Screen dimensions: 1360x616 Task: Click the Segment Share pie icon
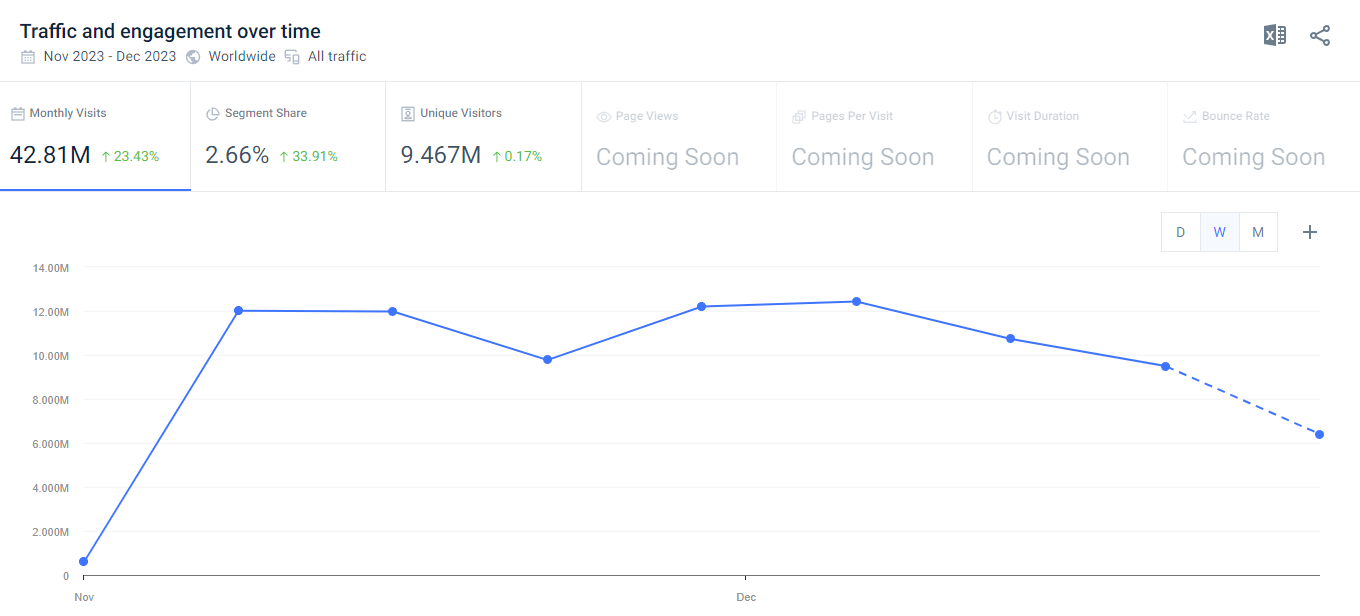tap(212, 114)
